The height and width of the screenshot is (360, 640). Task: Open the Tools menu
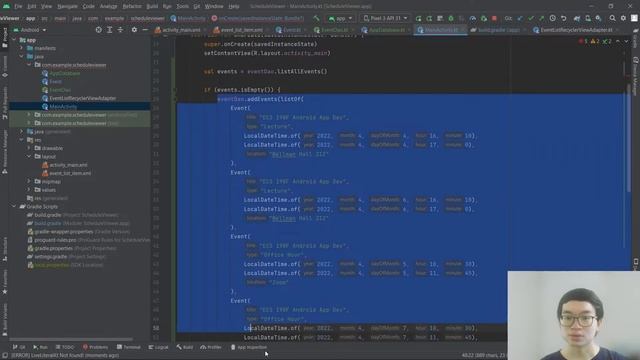(182, 7)
